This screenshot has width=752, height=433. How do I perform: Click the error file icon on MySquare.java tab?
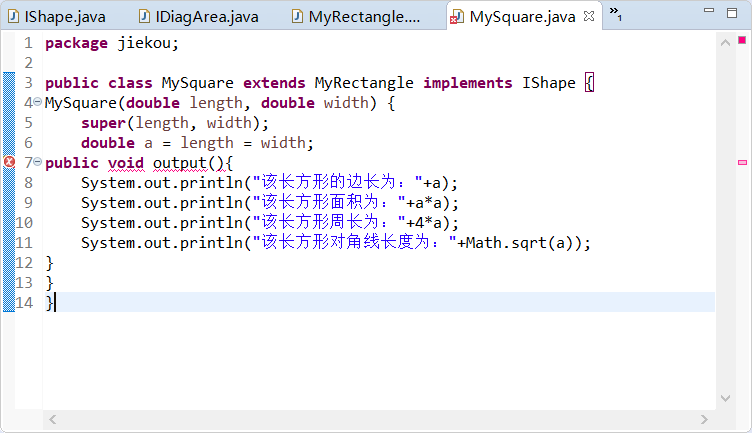click(457, 17)
